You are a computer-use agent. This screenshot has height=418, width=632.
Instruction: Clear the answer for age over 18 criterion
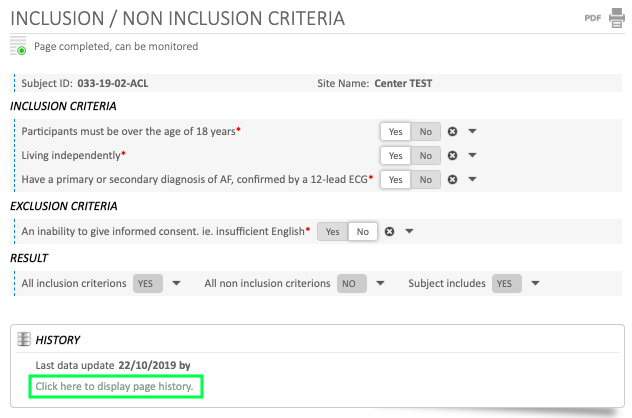pos(453,131)
